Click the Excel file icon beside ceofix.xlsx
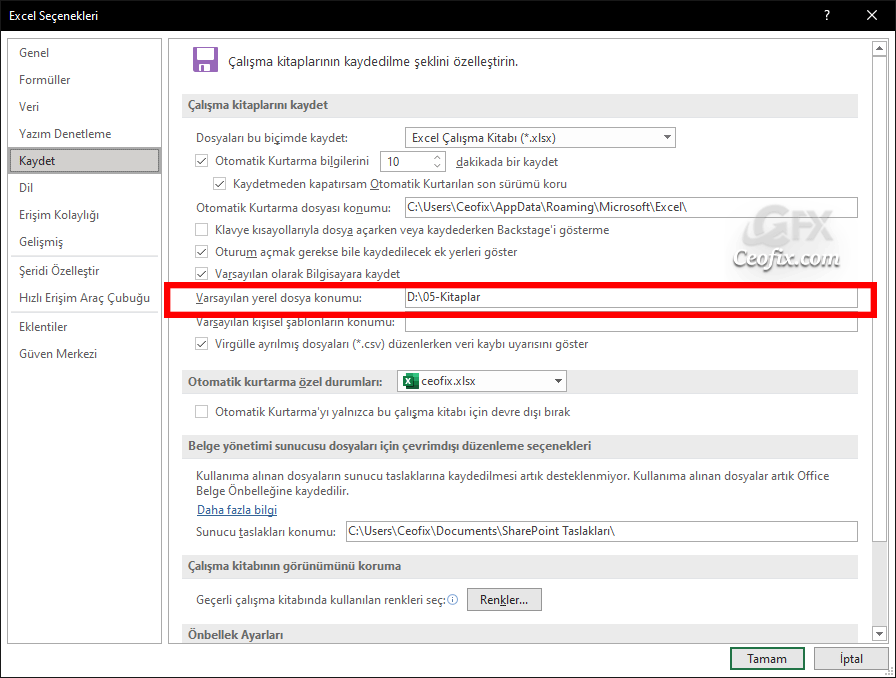The width and height of the screenshot is (896, 678). [x=410, y=381]
